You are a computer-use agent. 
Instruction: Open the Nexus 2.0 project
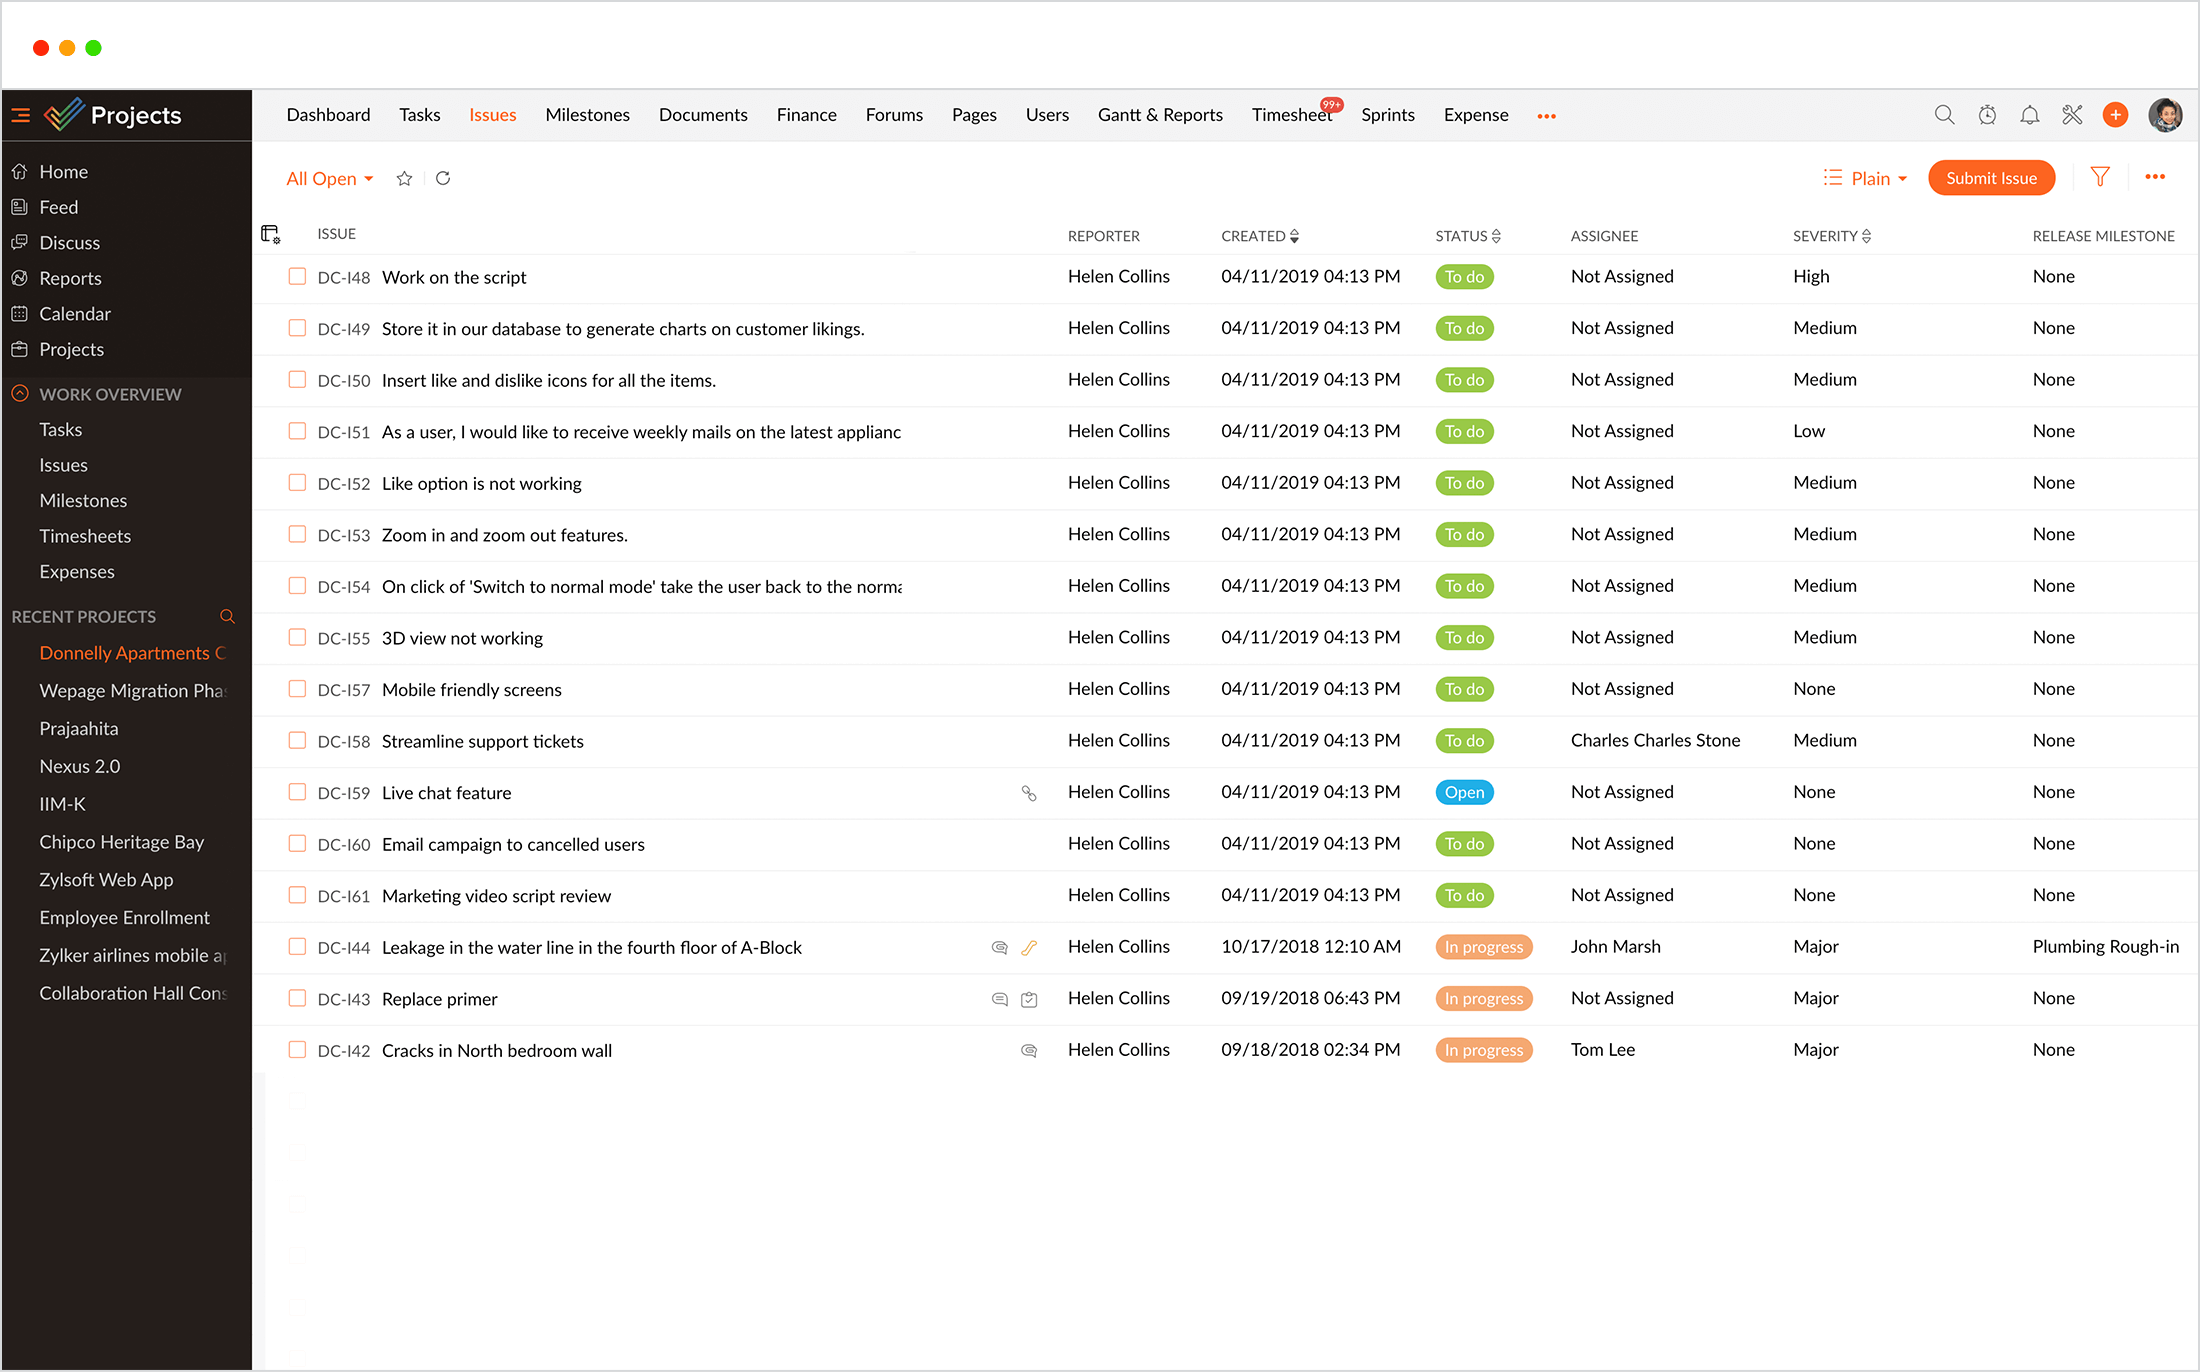click(x=80, y=766)
